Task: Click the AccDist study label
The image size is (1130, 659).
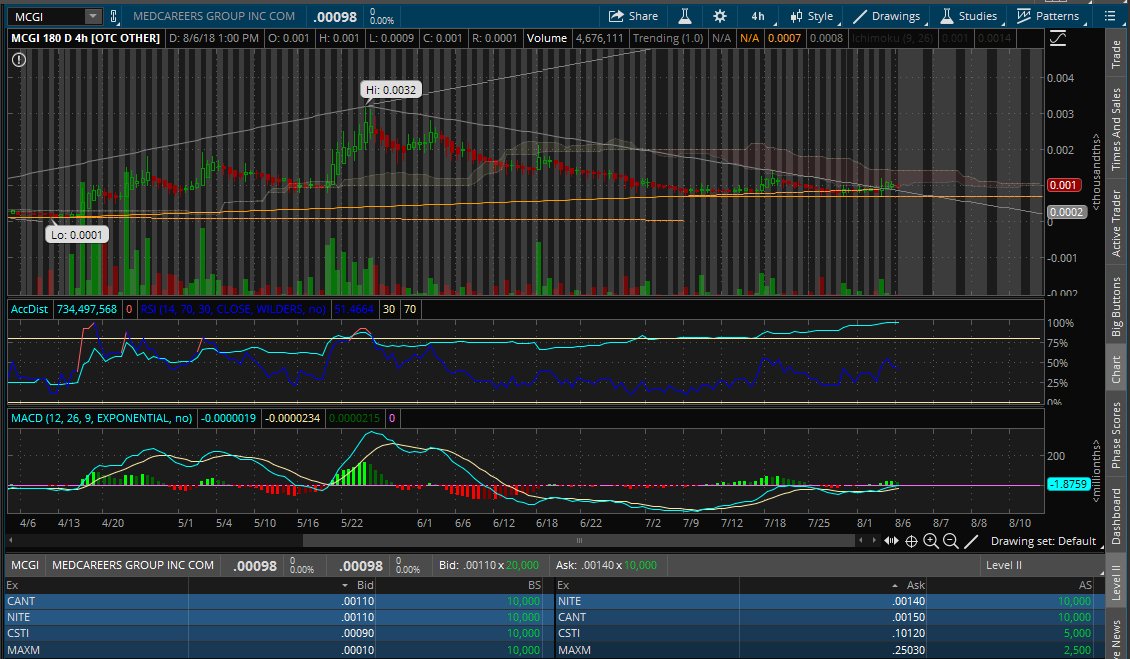Action: click(x=29, y=309)
